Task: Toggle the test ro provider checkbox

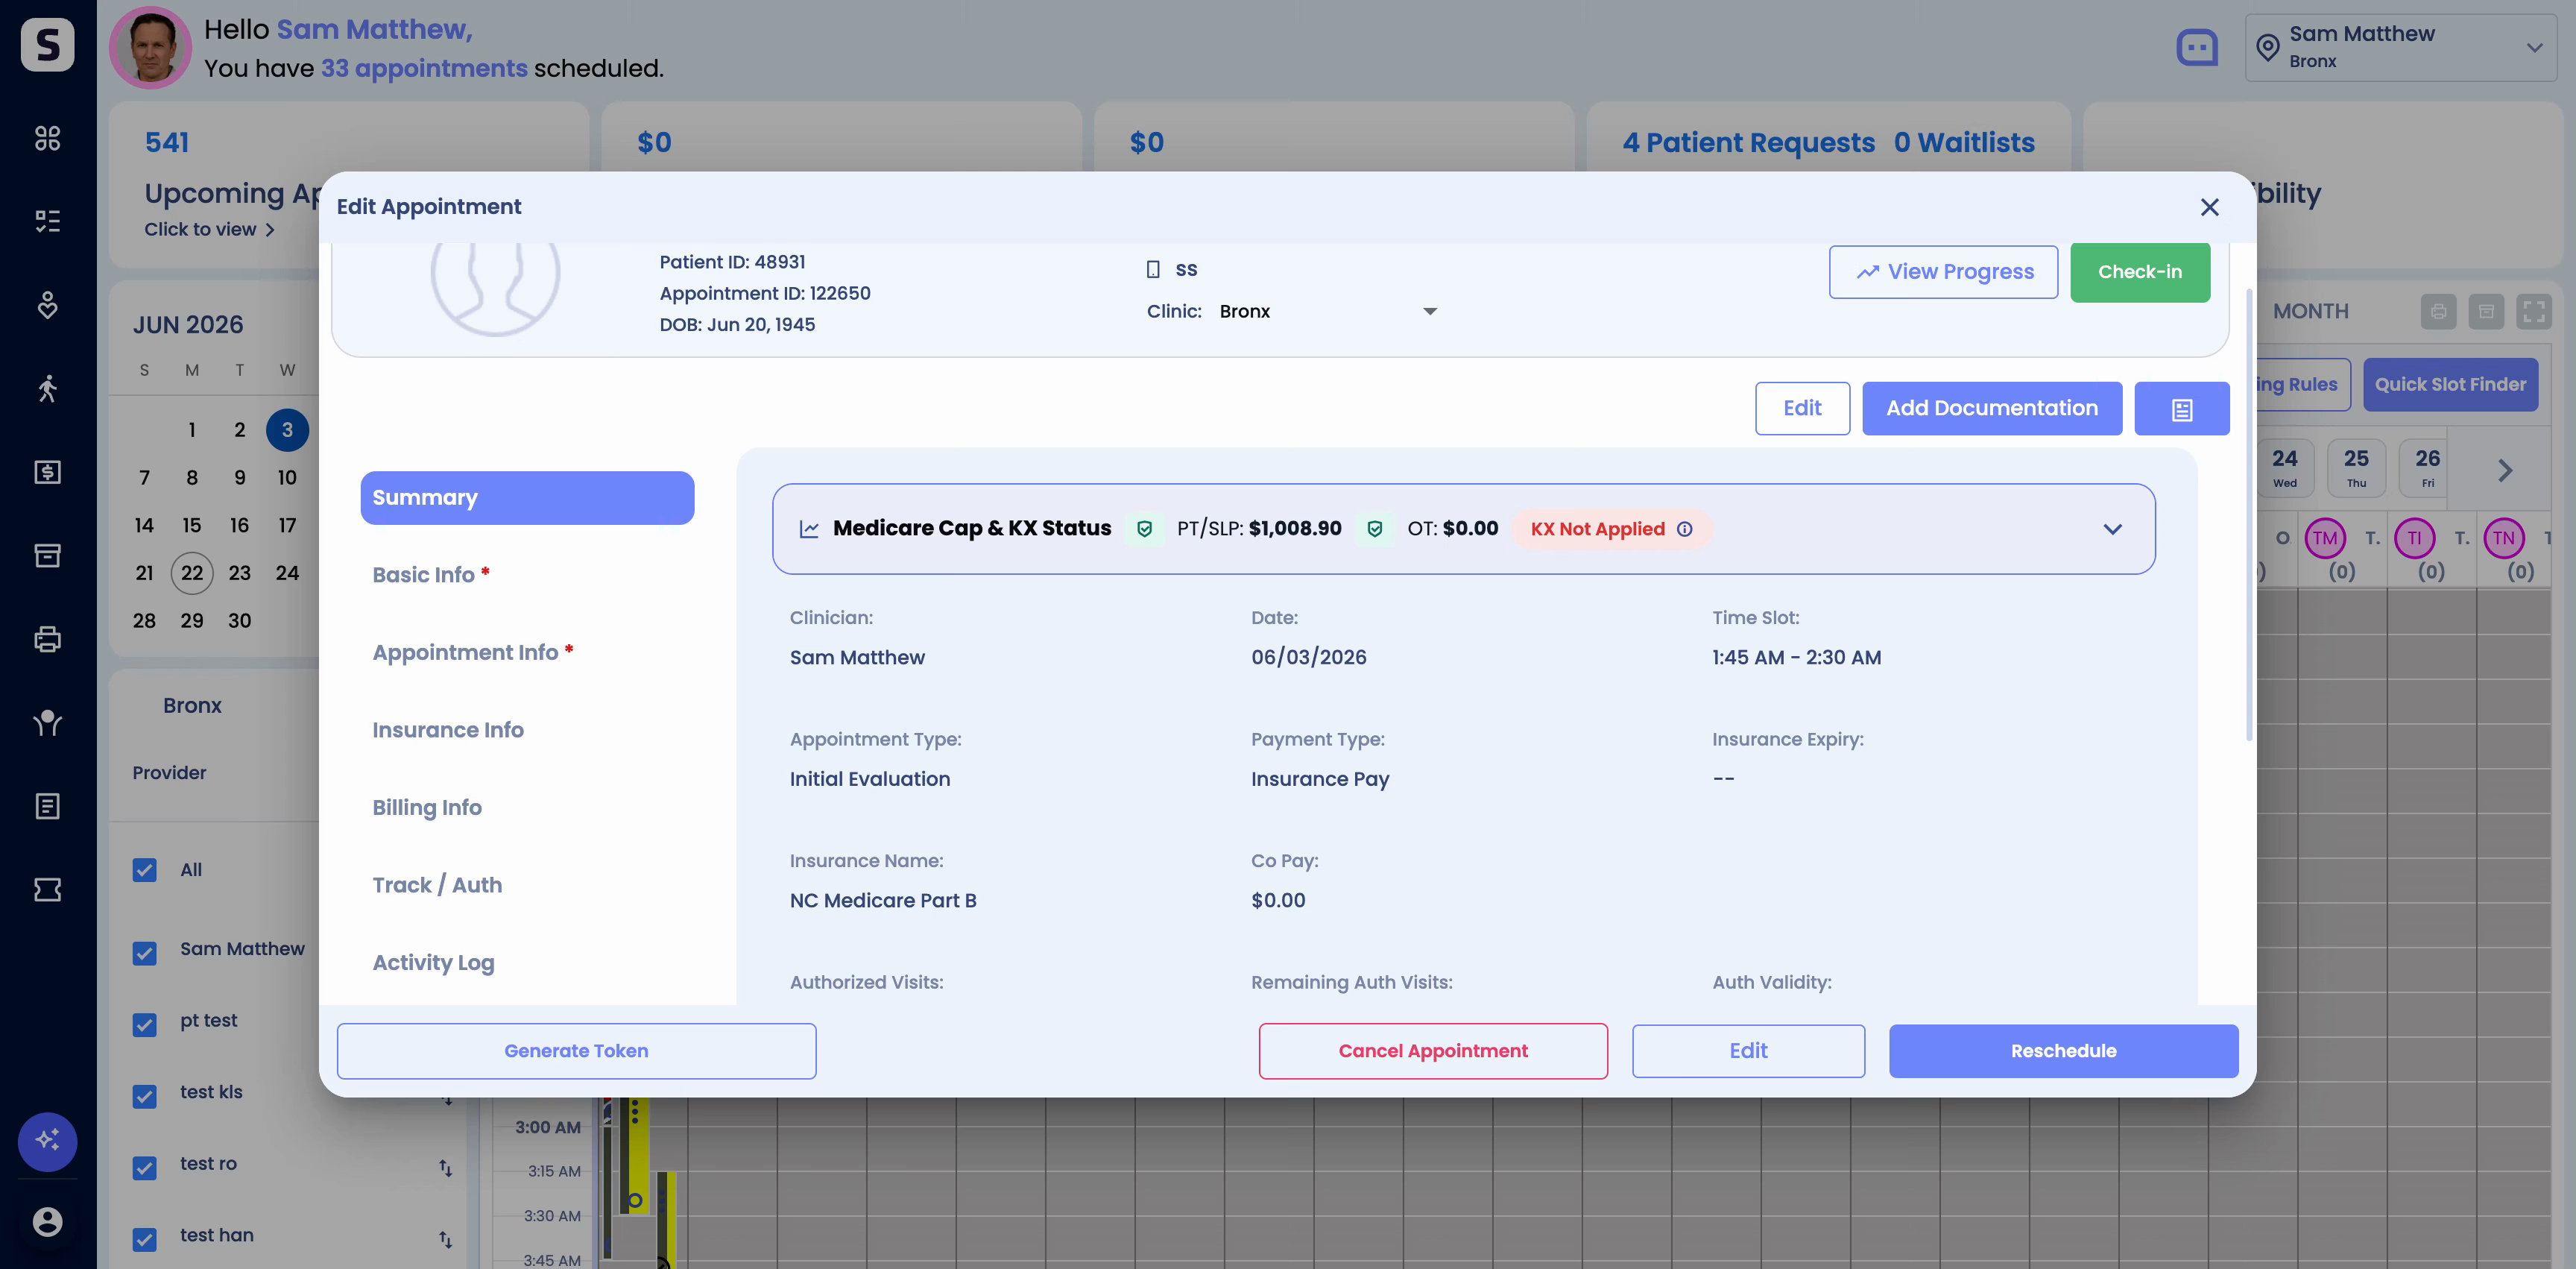Action: coord(145,1168)
